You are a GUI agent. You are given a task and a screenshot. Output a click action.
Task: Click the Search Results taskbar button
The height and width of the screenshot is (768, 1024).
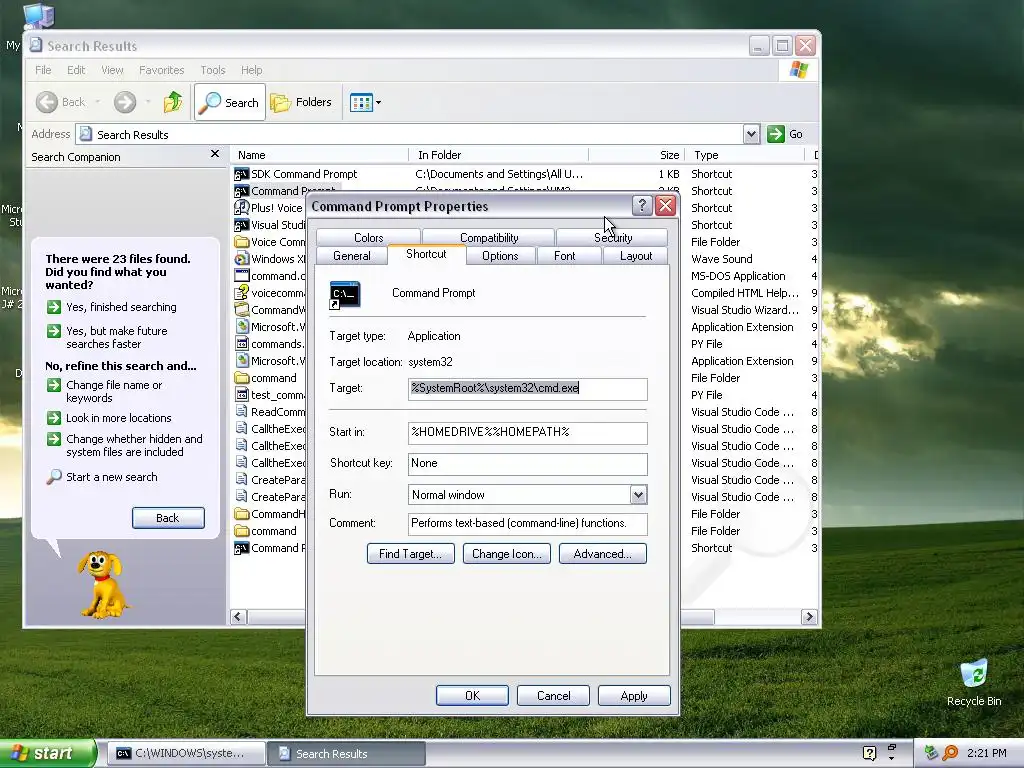346,754
